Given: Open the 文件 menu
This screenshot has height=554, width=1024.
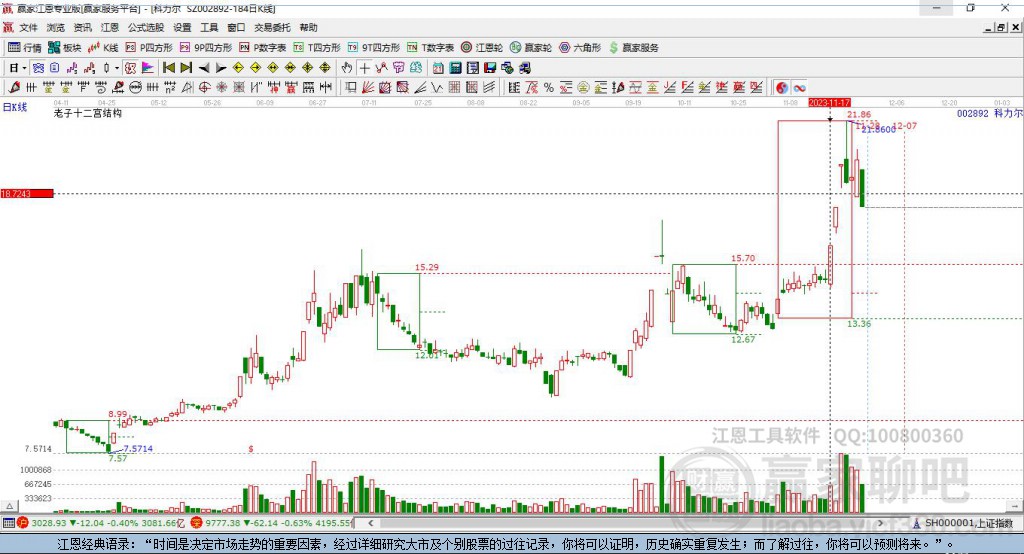Looking at the screenshot, I should (28, 27).
